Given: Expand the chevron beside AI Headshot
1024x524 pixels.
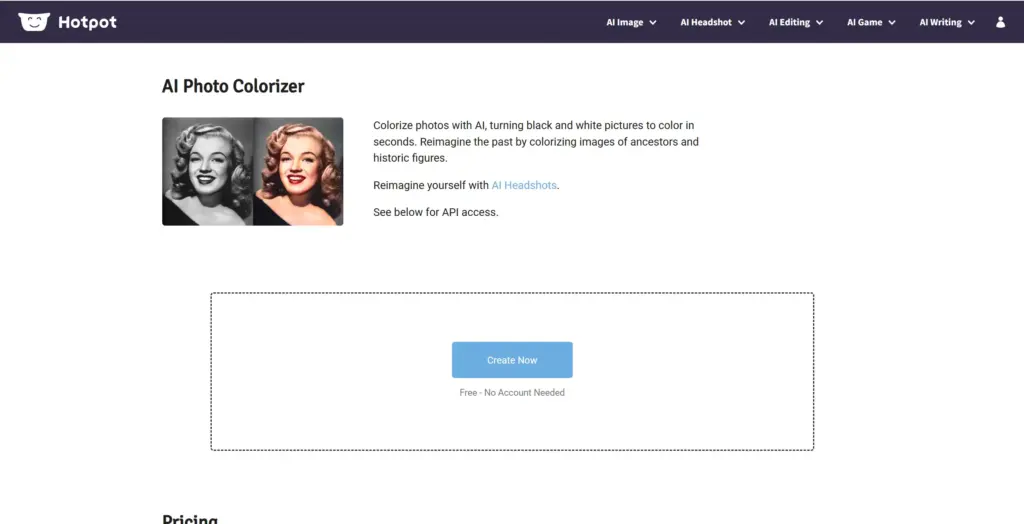Looking at the screenshot, I should 741,23.
